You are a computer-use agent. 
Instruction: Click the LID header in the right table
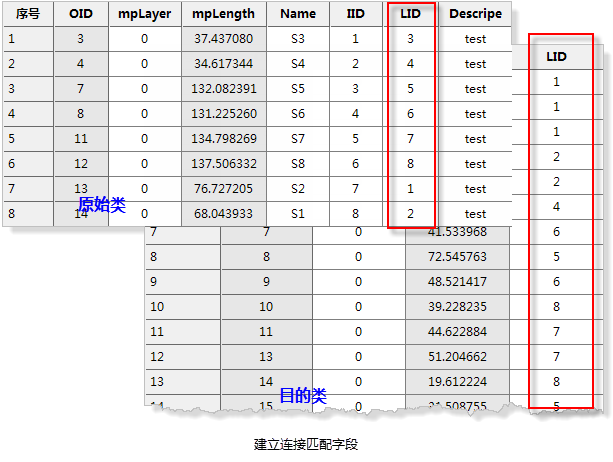tap(556, 57)
